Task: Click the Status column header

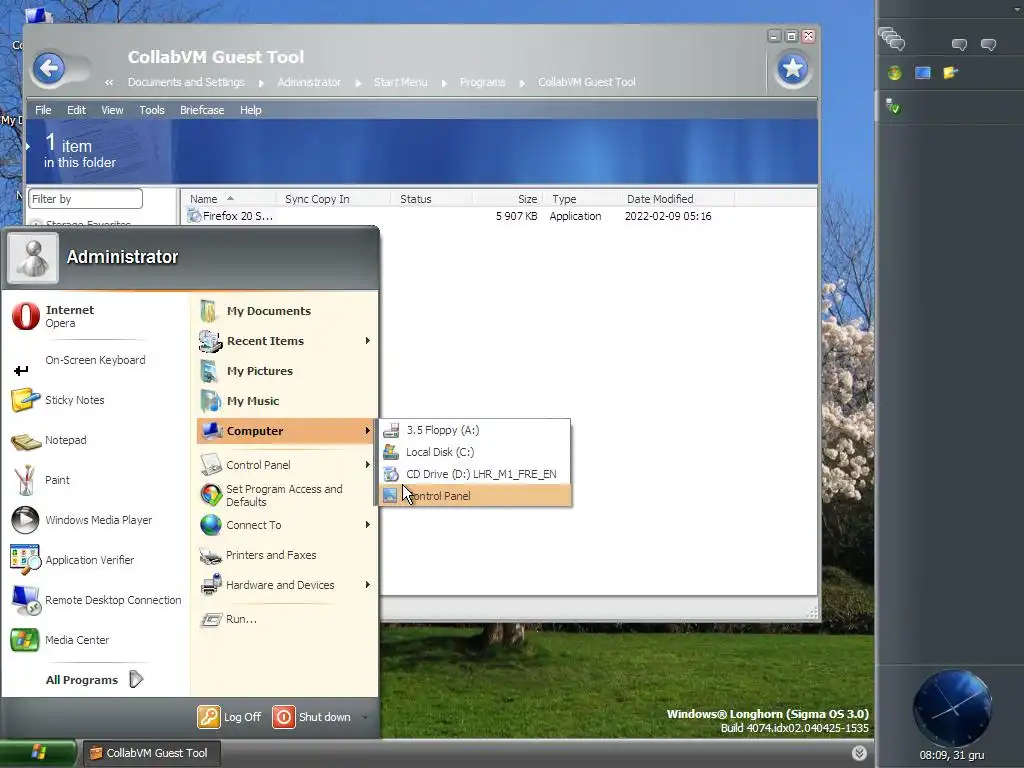Action: coord(431,199)
